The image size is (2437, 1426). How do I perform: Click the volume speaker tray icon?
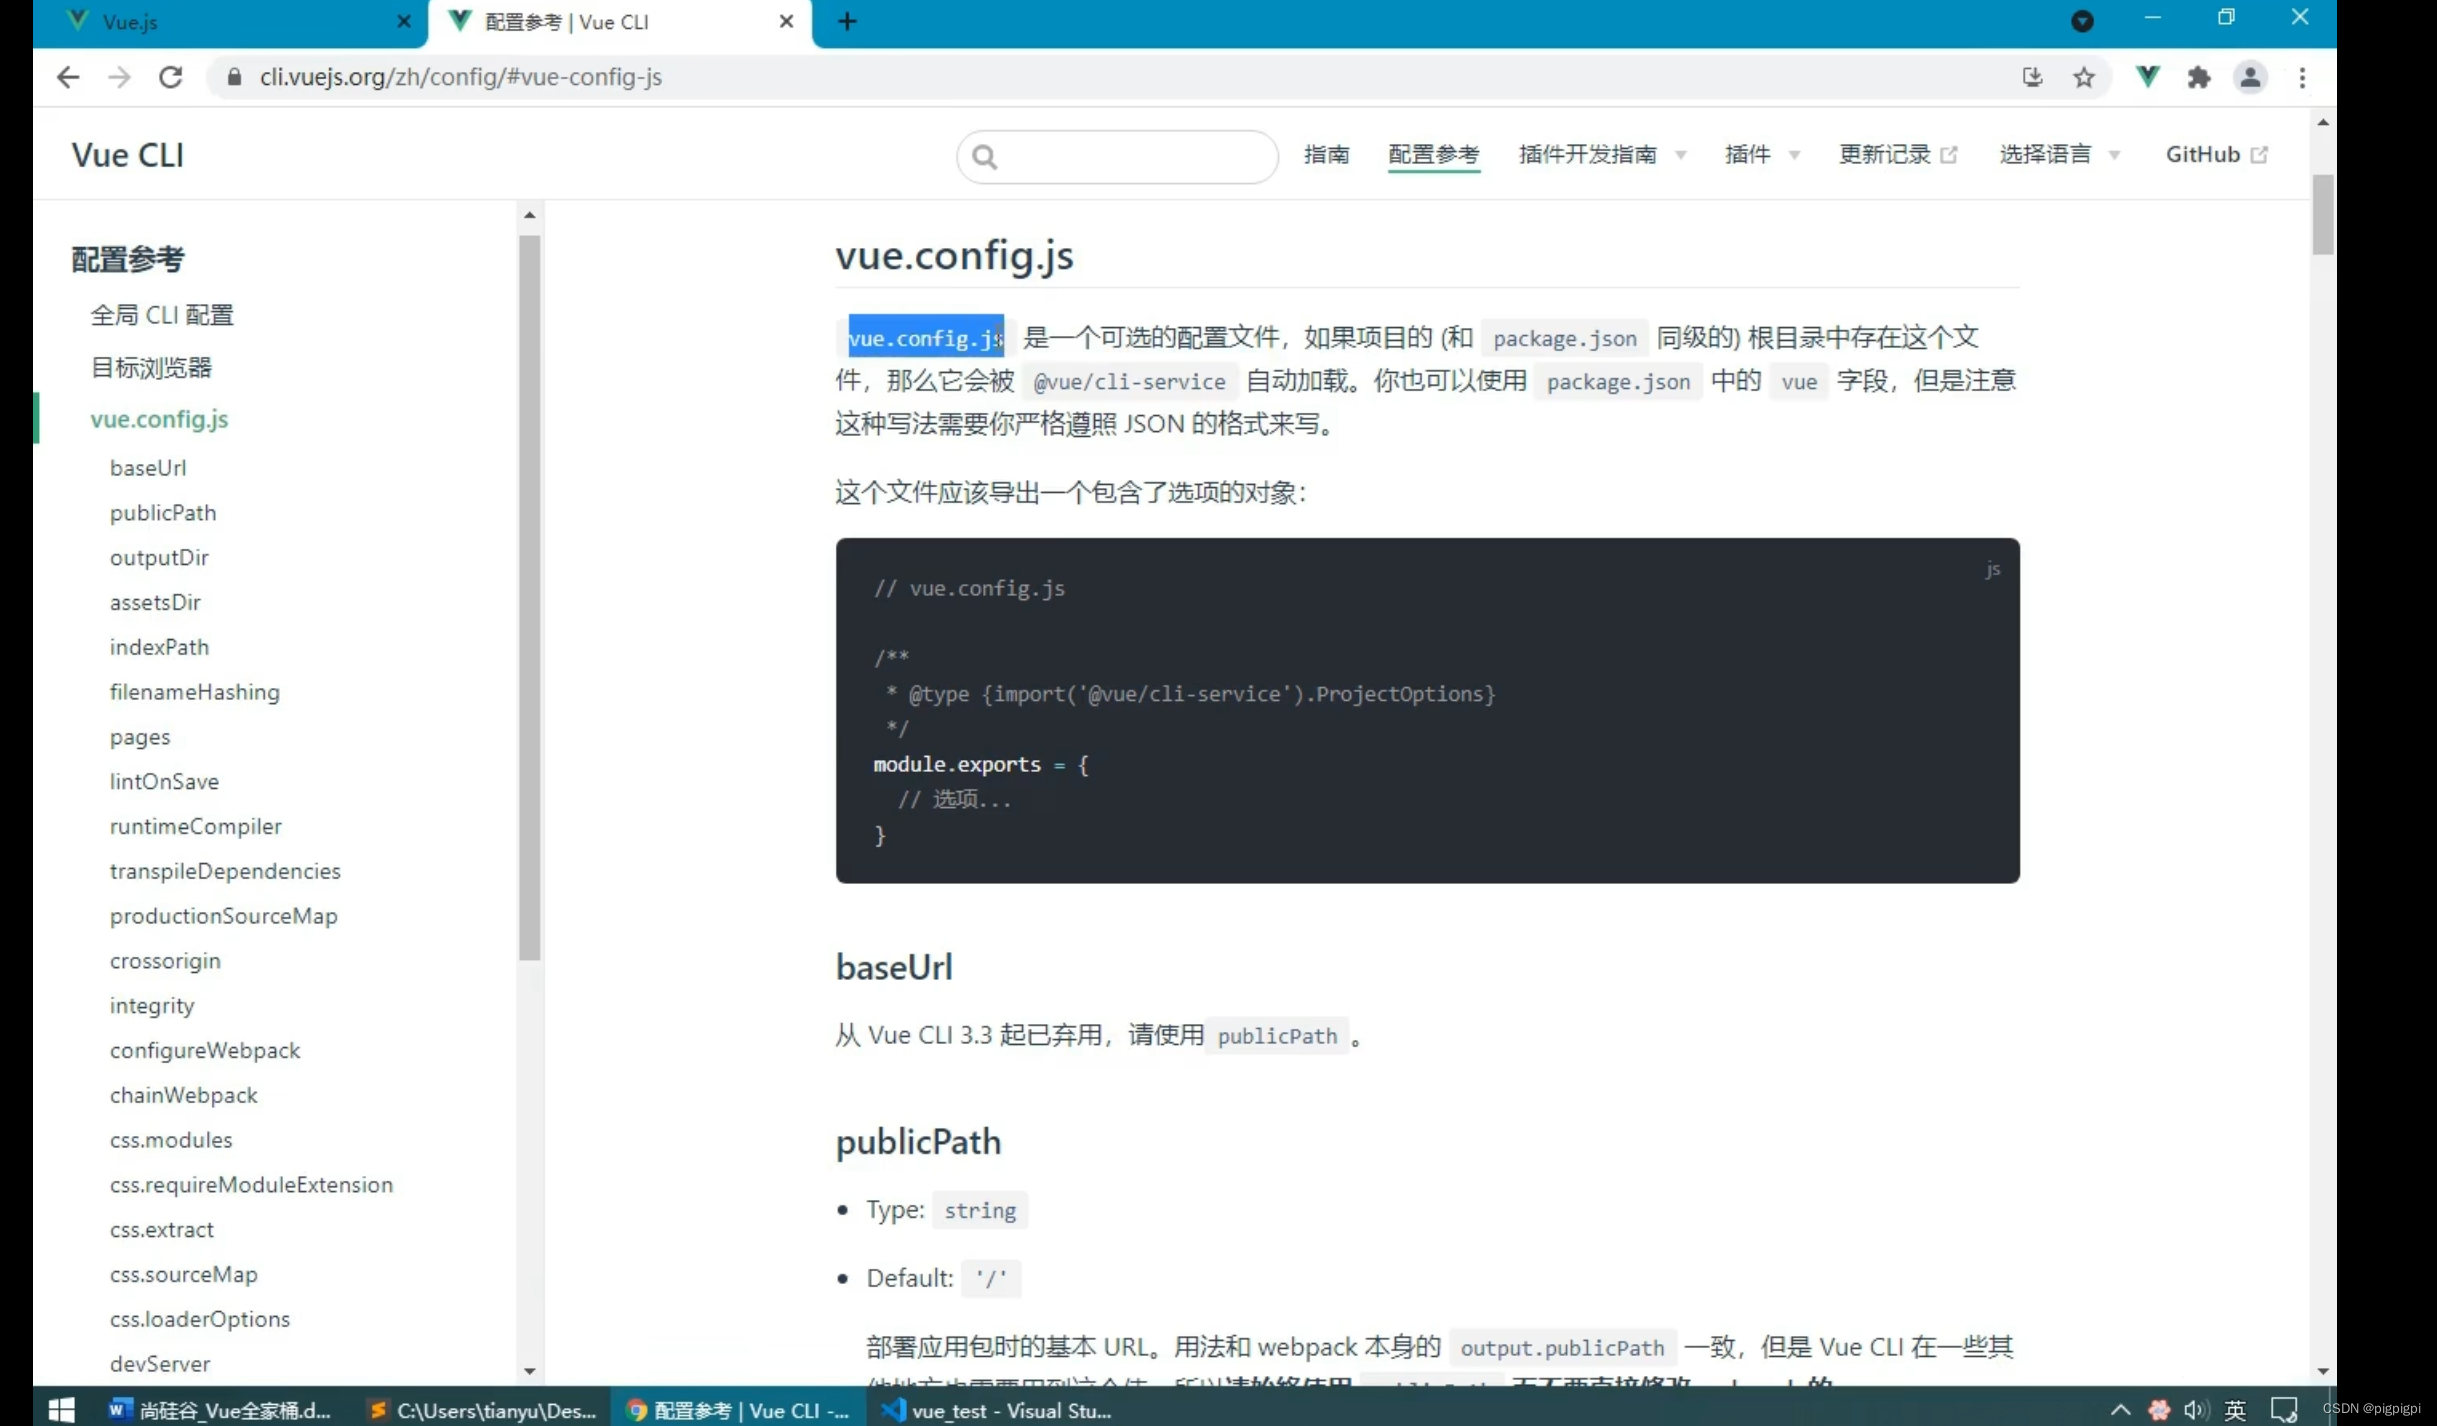coord(2195,1410)
